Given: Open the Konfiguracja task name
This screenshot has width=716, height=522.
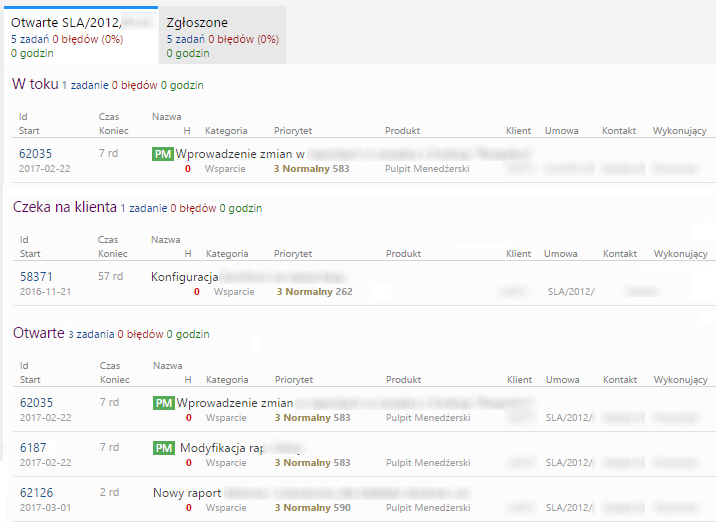Looking at the screenshot, I should (x=184, y=276).
